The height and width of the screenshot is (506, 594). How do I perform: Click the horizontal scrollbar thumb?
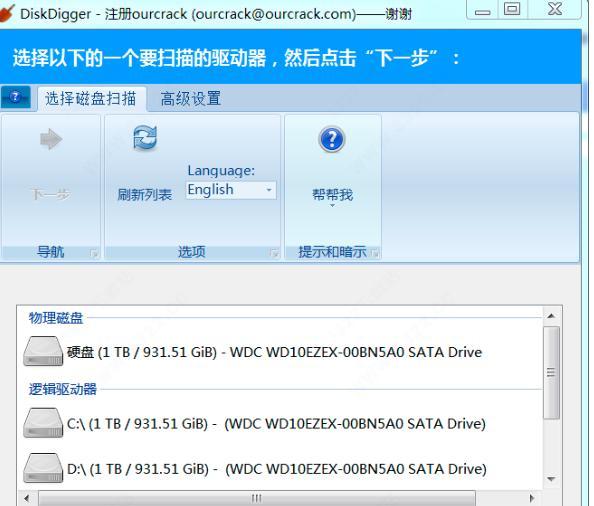coord(257,498)
